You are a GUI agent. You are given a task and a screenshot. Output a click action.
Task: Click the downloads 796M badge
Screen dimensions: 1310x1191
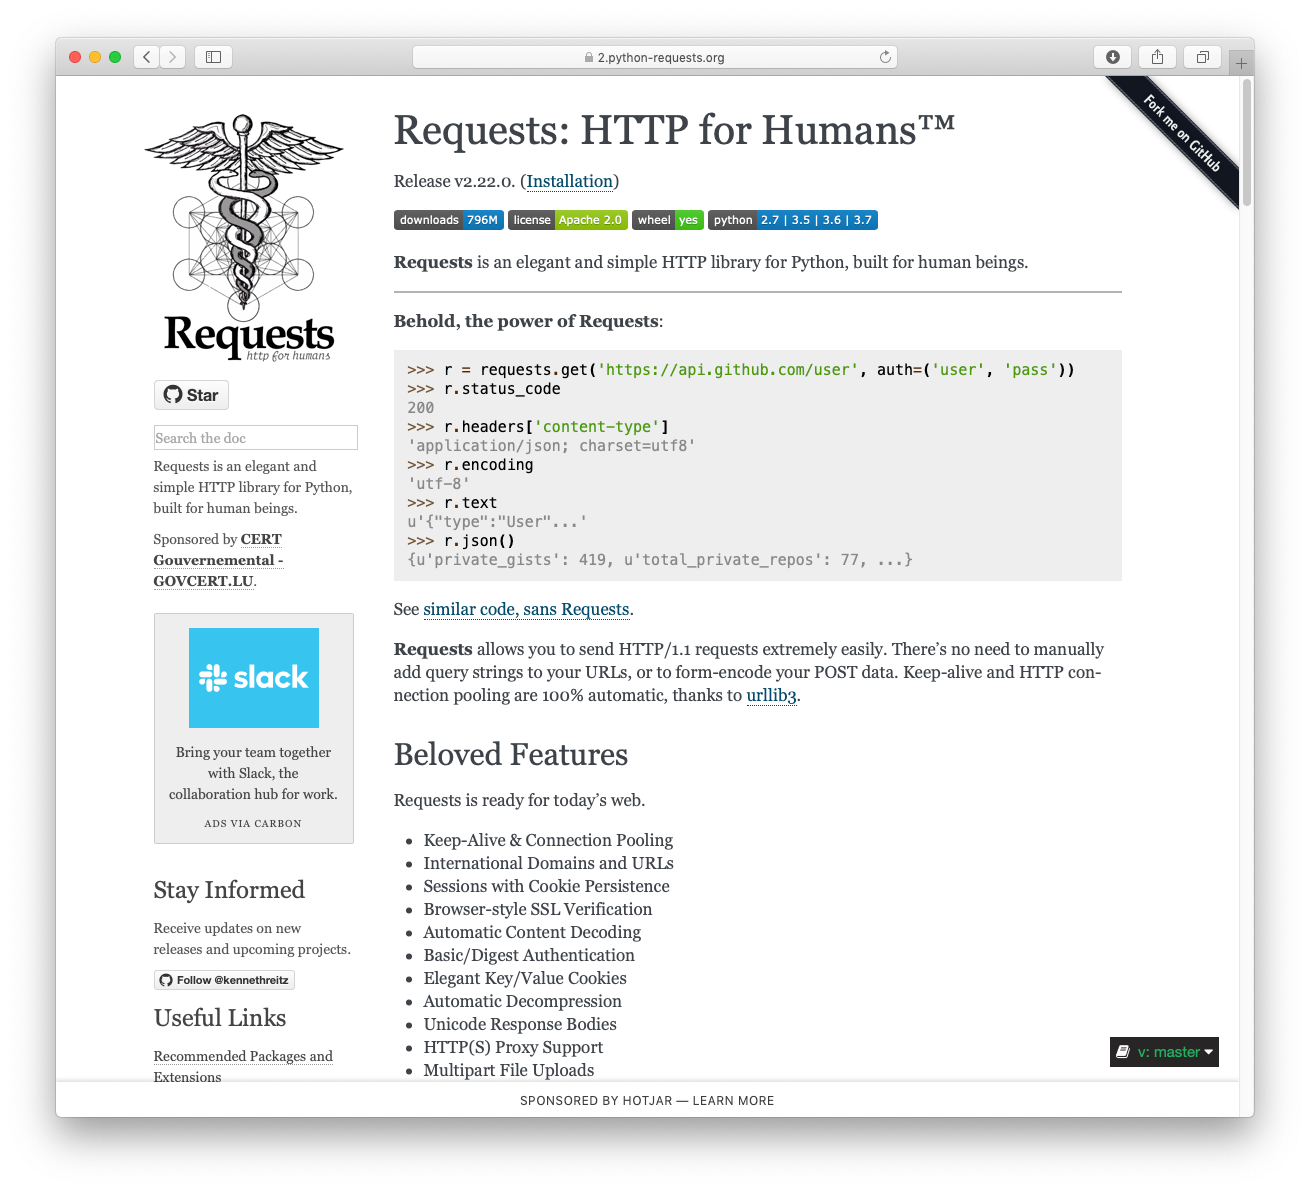pos(448,220)
